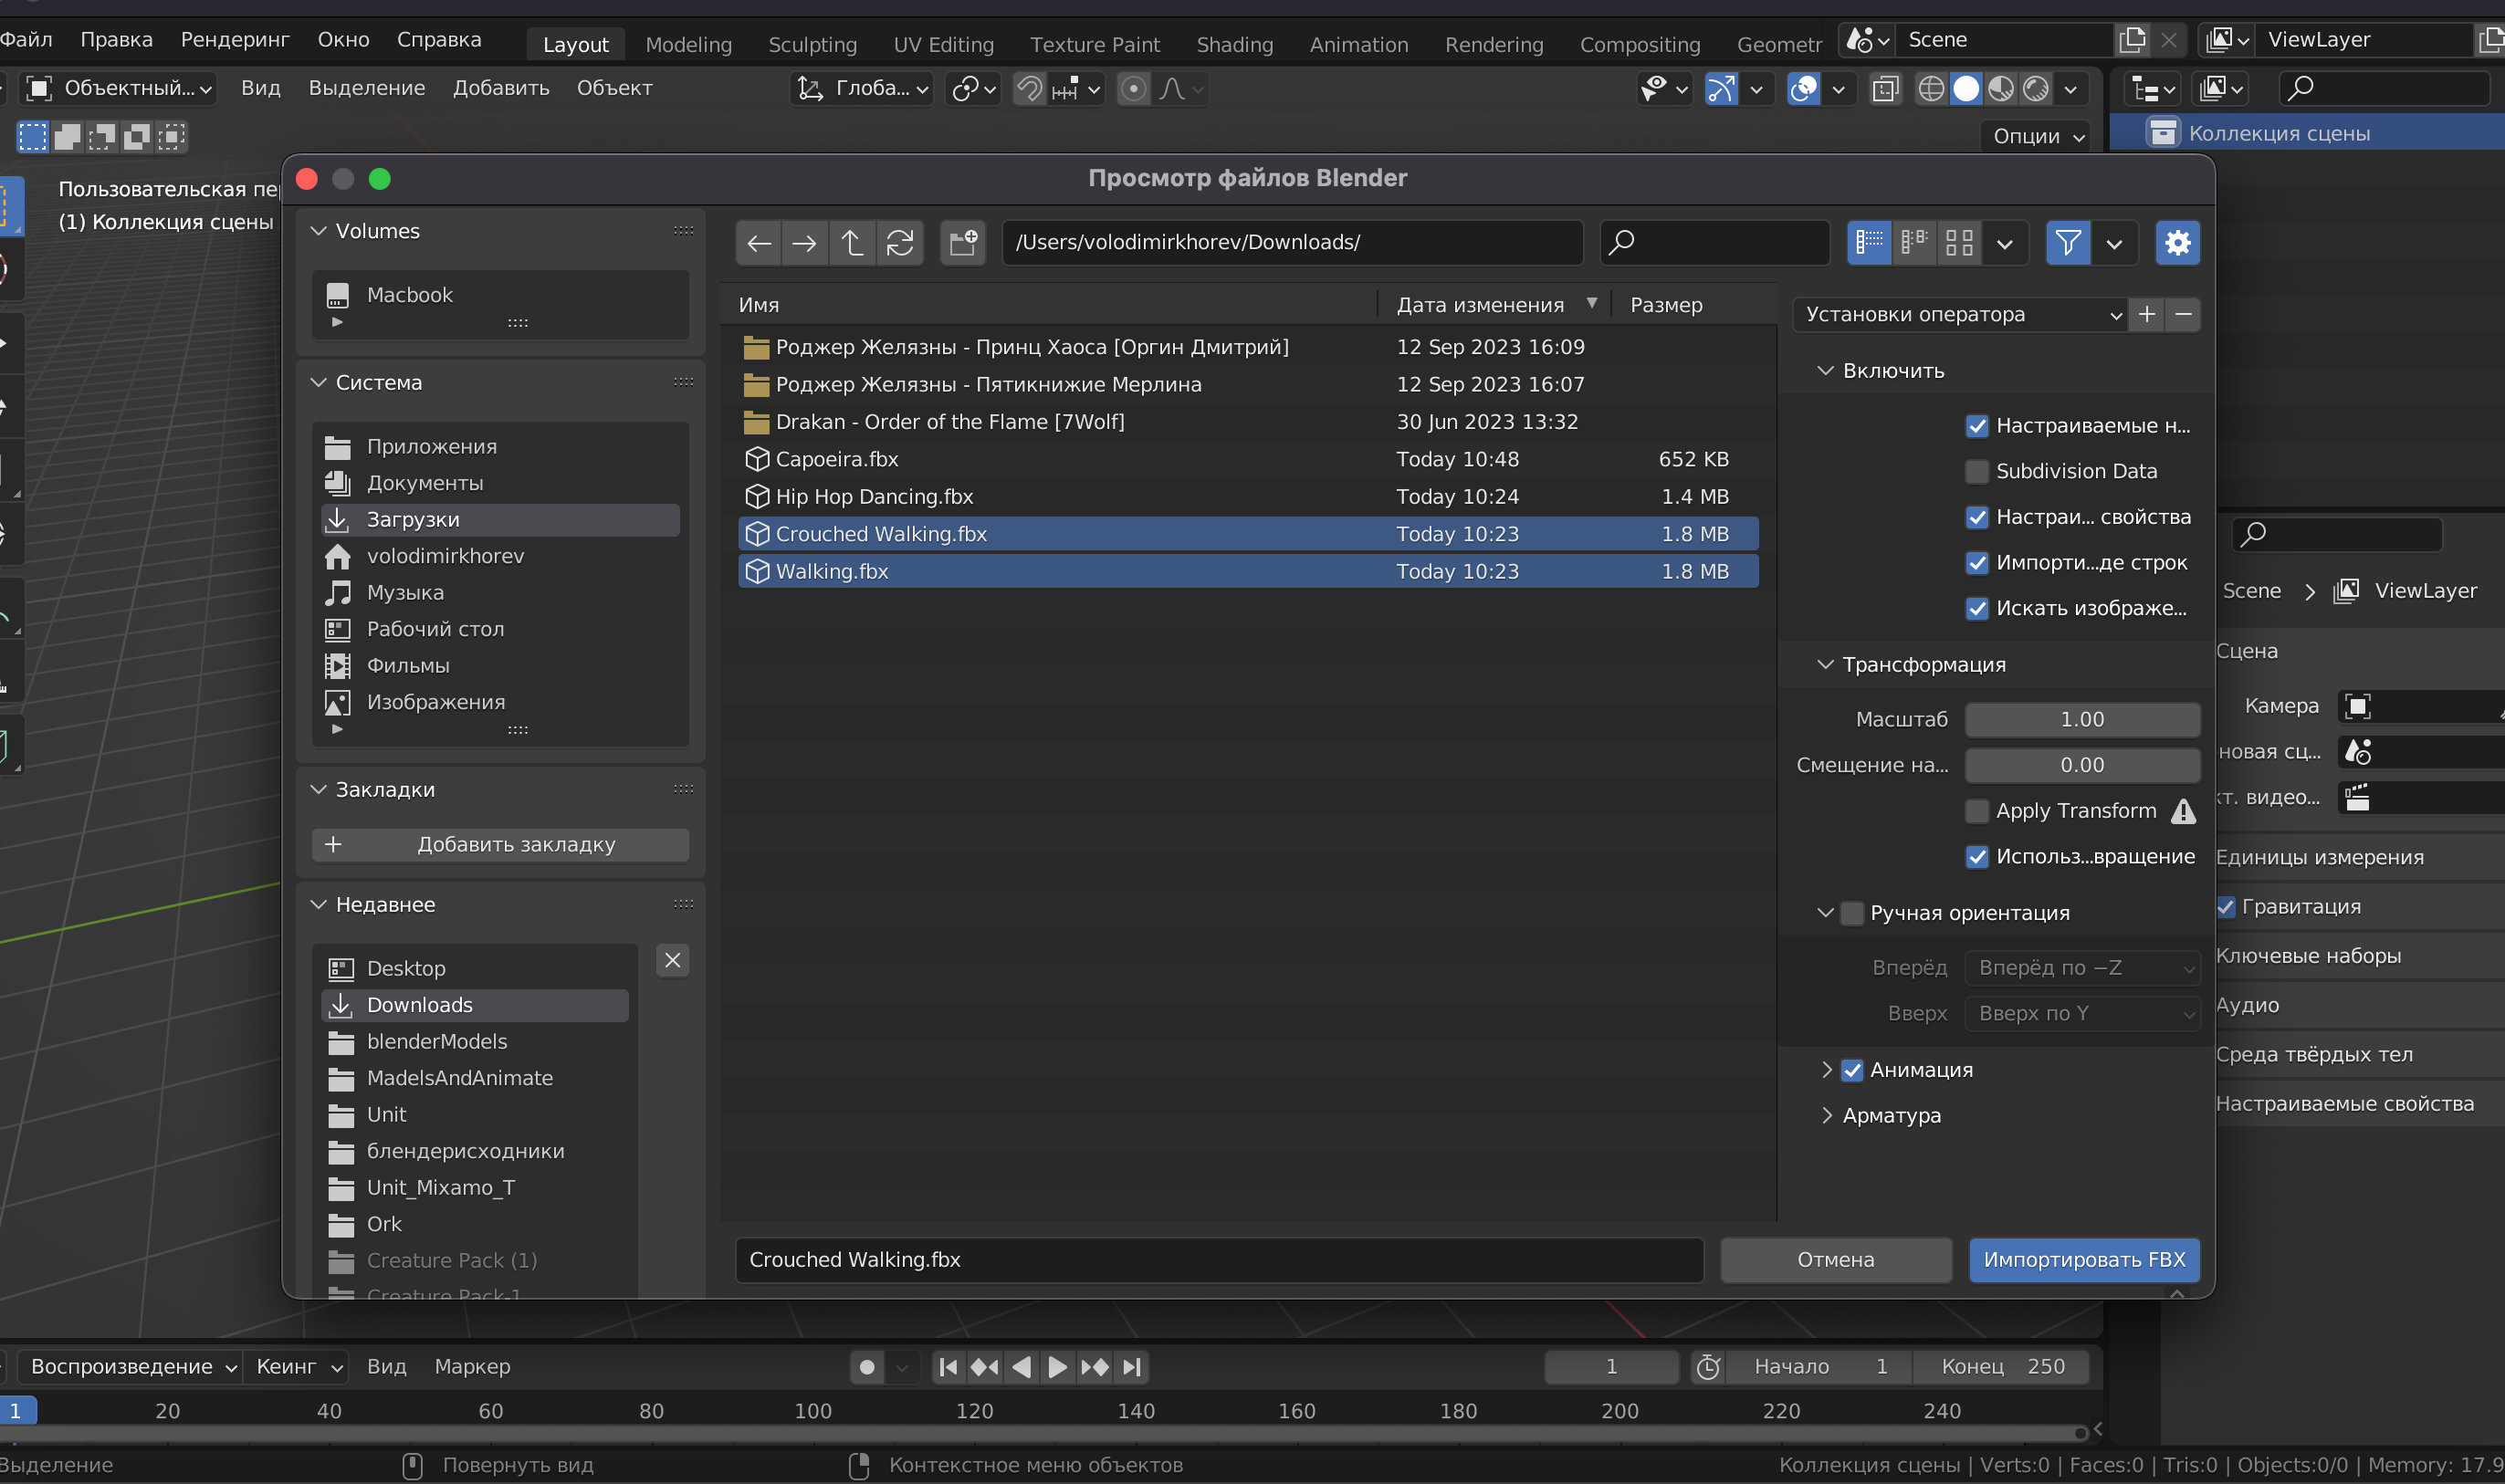Expand the Арматура import settings
This screenshot has width=2505, height=1484.
[1826, 1115]
